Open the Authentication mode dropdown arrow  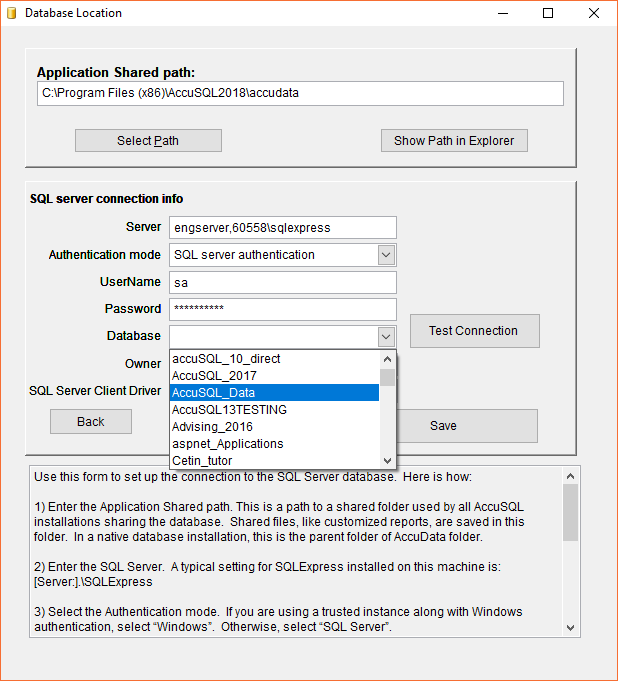[386, 255]
